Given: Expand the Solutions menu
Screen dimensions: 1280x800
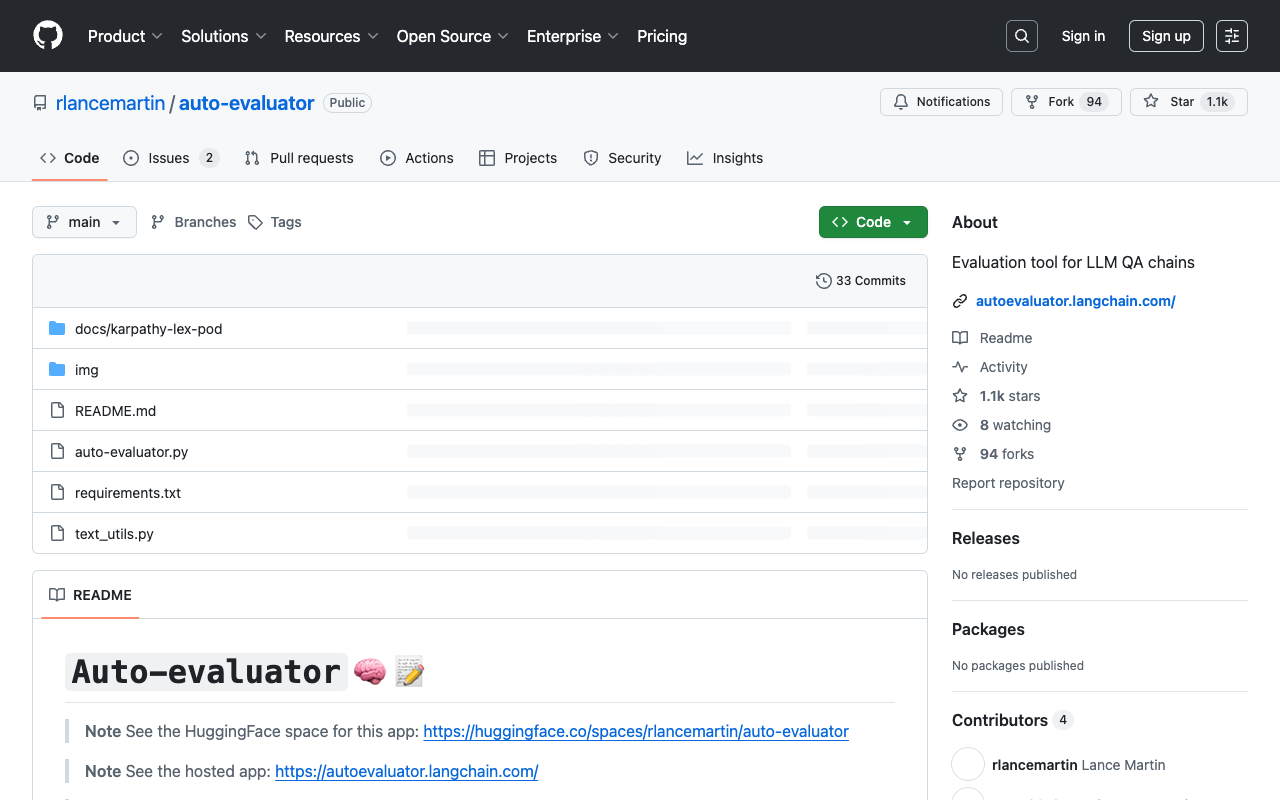Looking at the screenshot, I should click(x=224, y=36).
